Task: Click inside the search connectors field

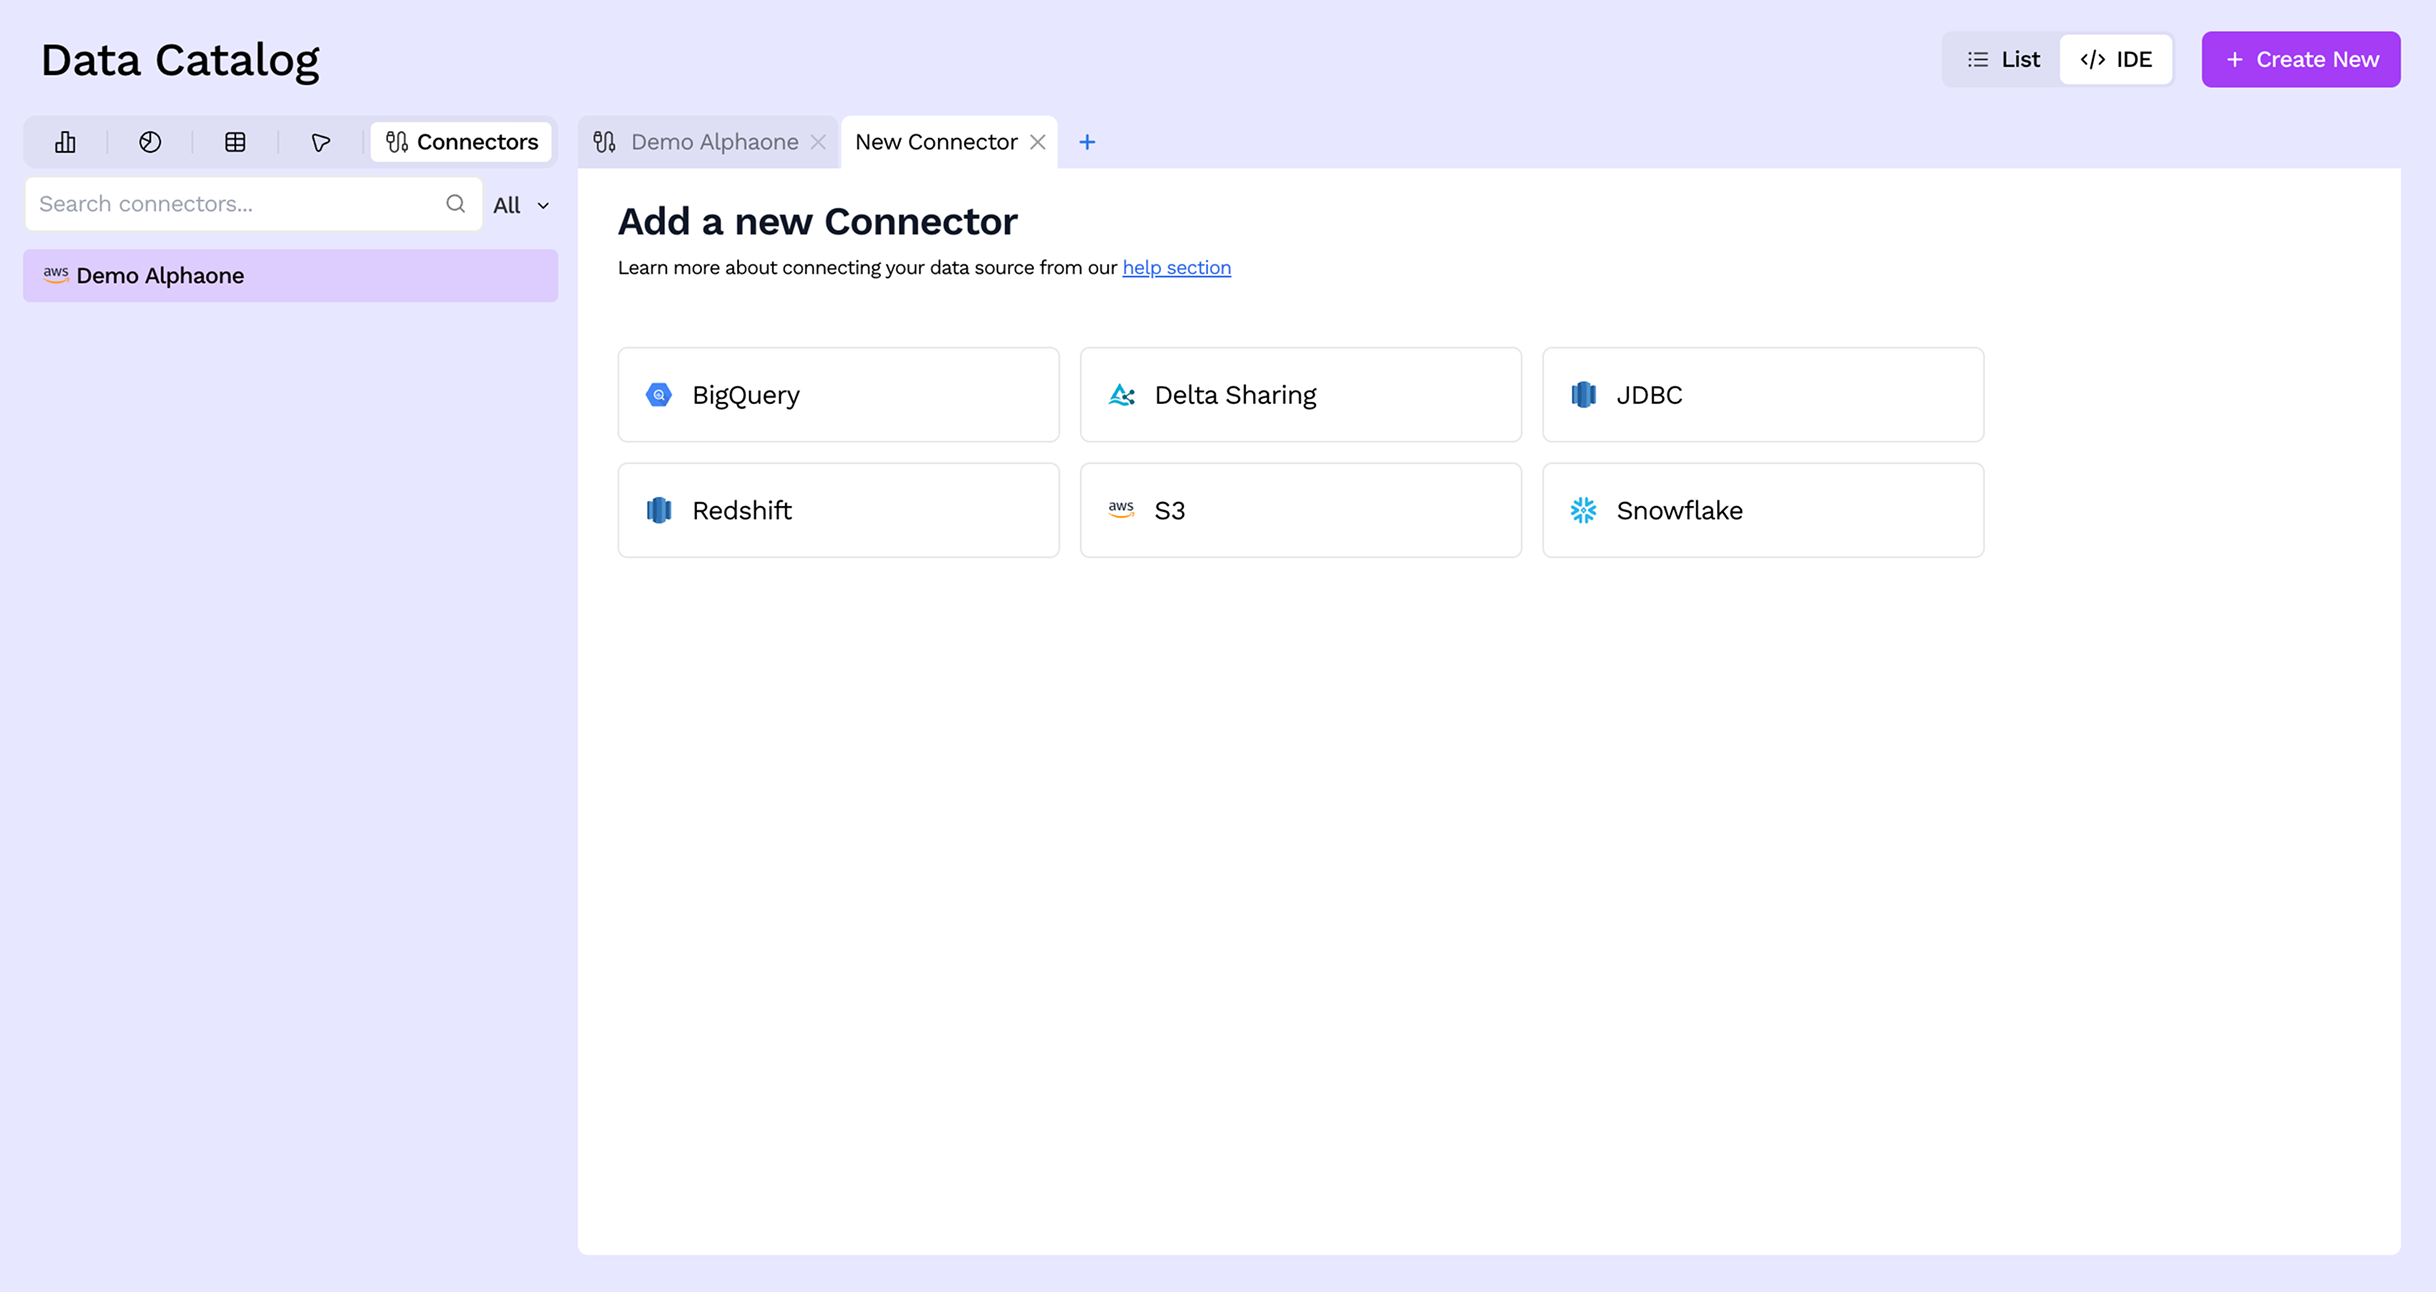Action: point(230,203)
